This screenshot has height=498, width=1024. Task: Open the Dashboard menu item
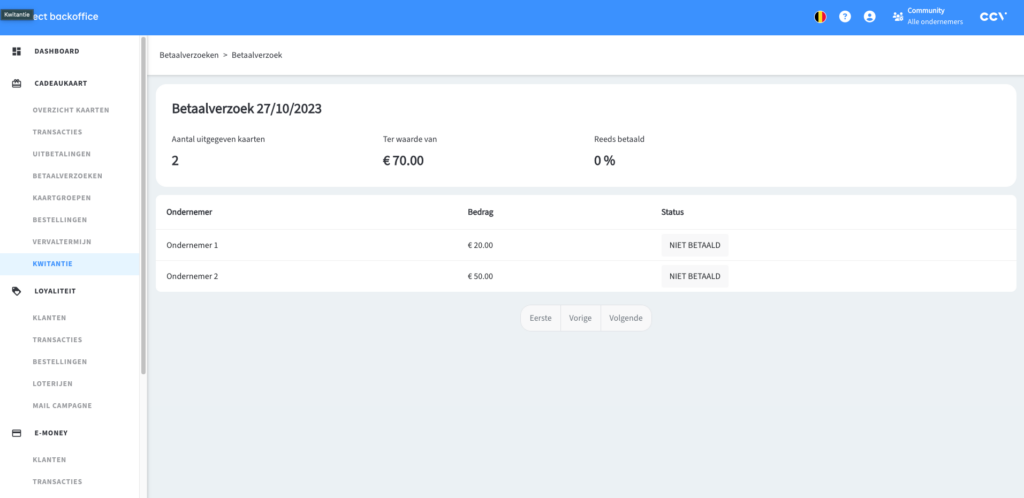tap(57, 52)
